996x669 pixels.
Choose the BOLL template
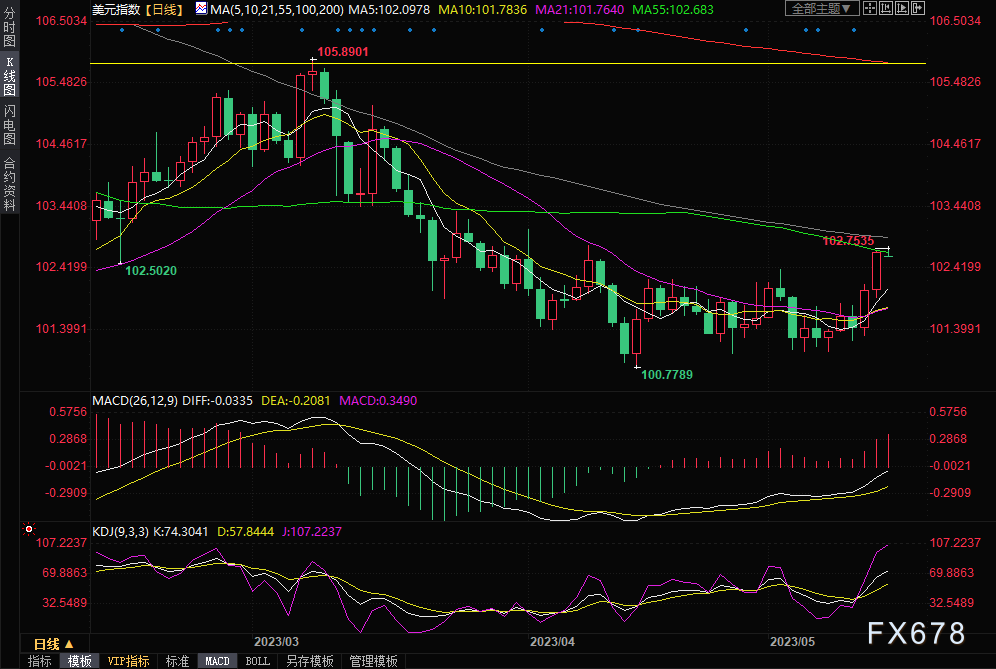coord(257,661)
